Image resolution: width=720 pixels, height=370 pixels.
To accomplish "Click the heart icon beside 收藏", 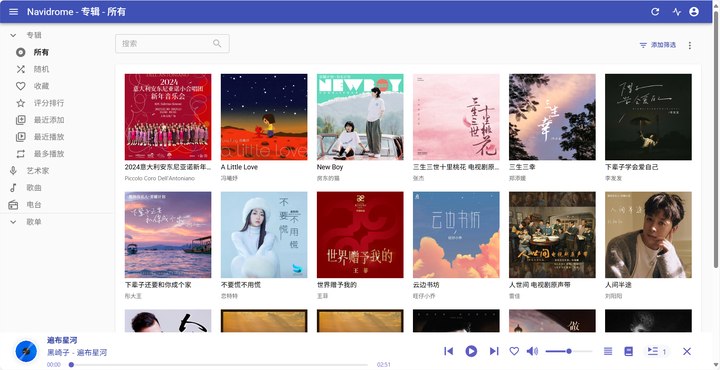I will tap(20, 86).
